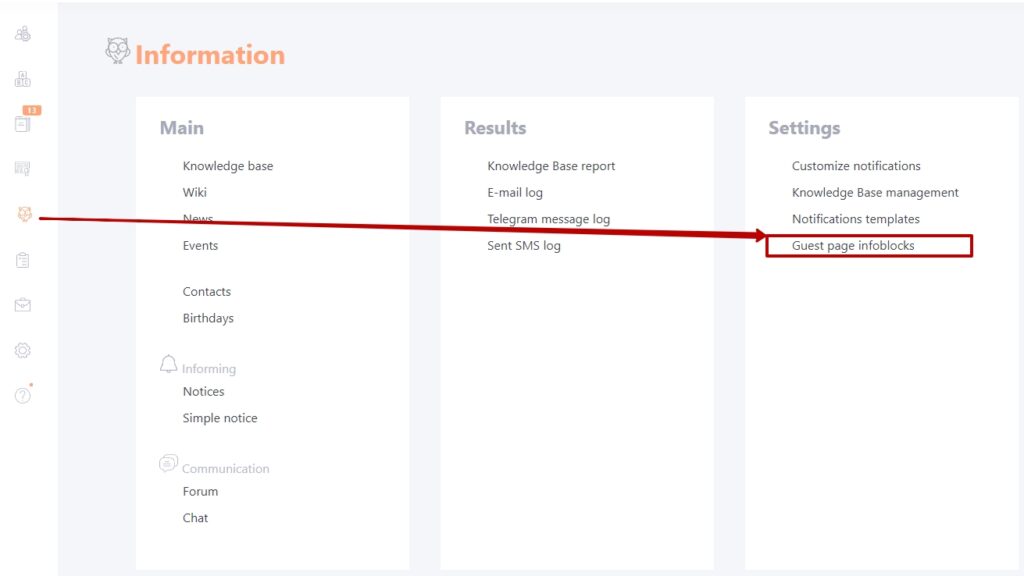
Task: Click the ABC blocks sidebar icon
Action: point(23,79)
